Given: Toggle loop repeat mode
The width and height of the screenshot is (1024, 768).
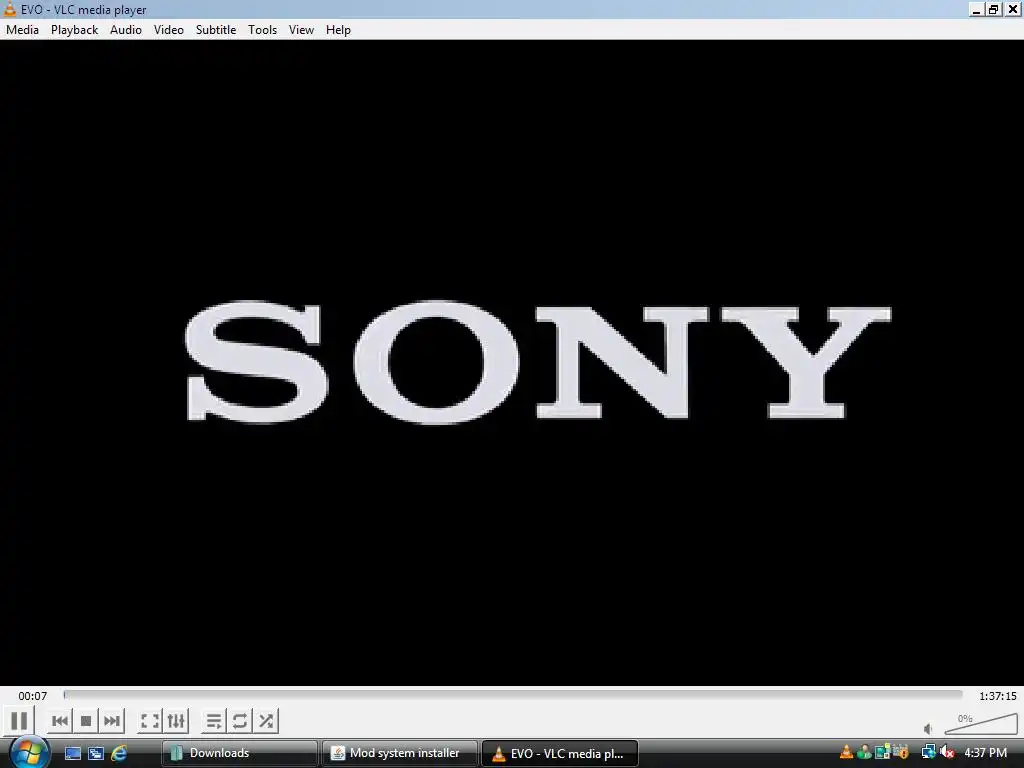Looking at the screenshot, I should coord(240,721).
